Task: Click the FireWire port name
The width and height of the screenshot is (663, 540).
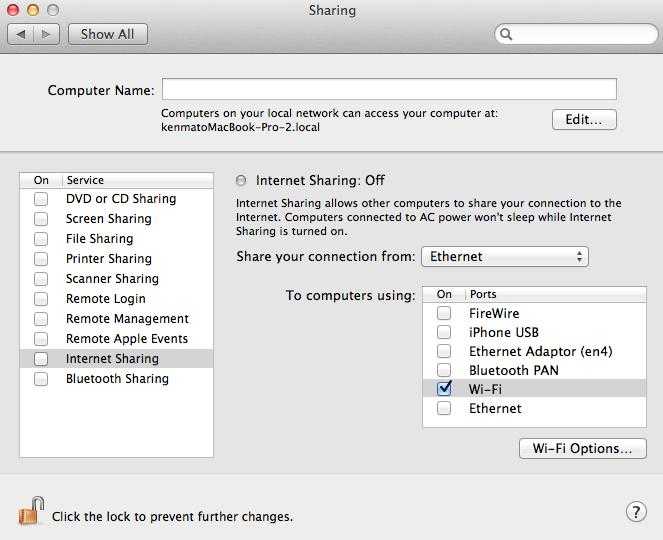Action: click(494, 313)
